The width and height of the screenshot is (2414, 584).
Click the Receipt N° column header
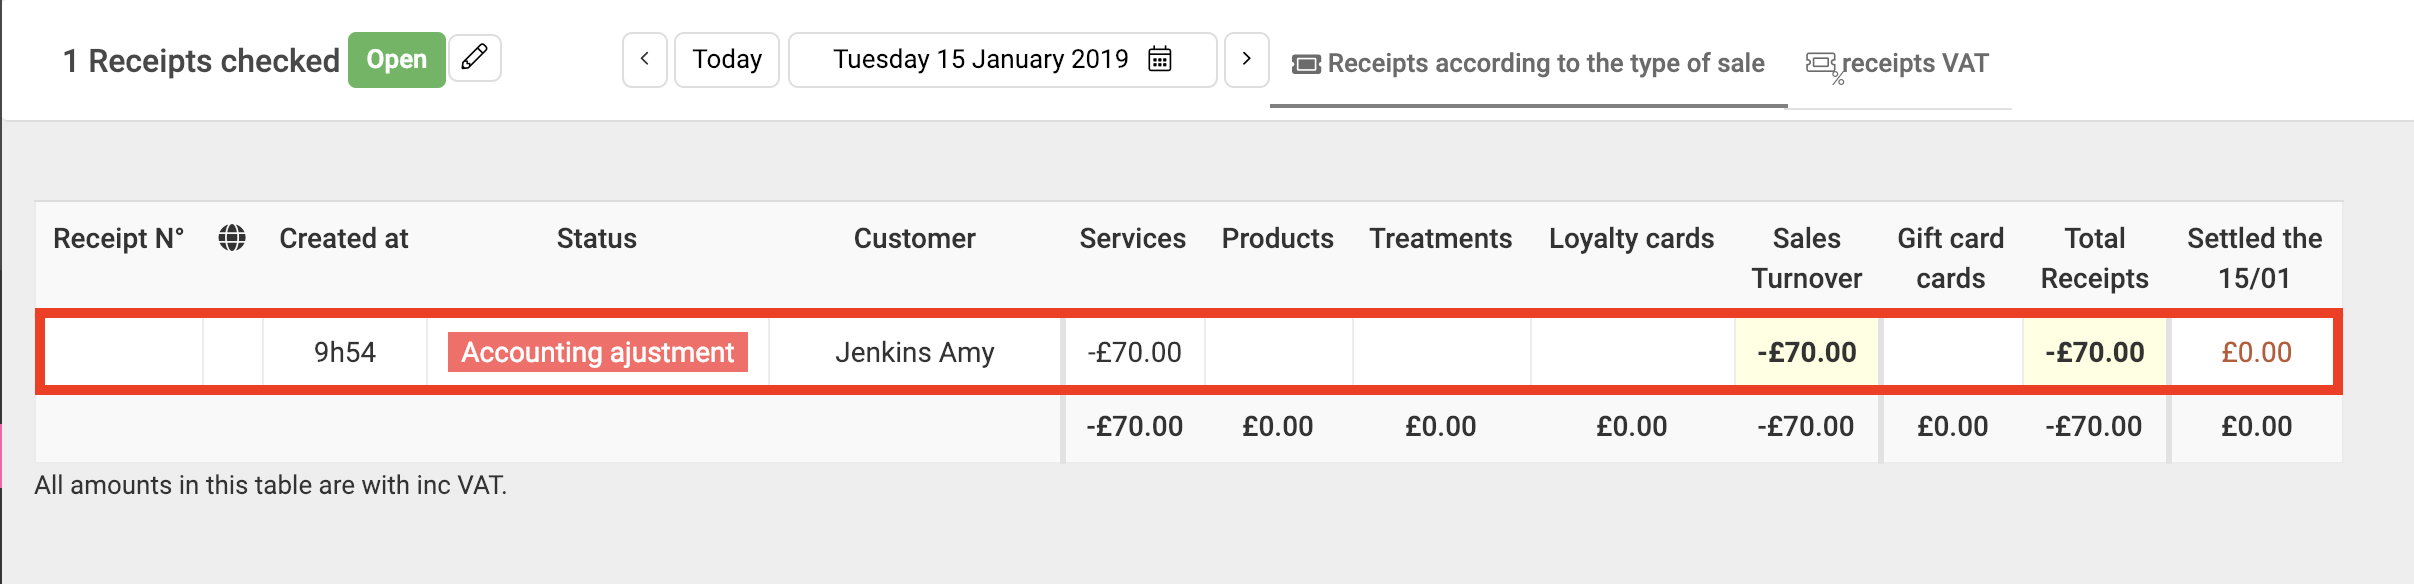119,238
